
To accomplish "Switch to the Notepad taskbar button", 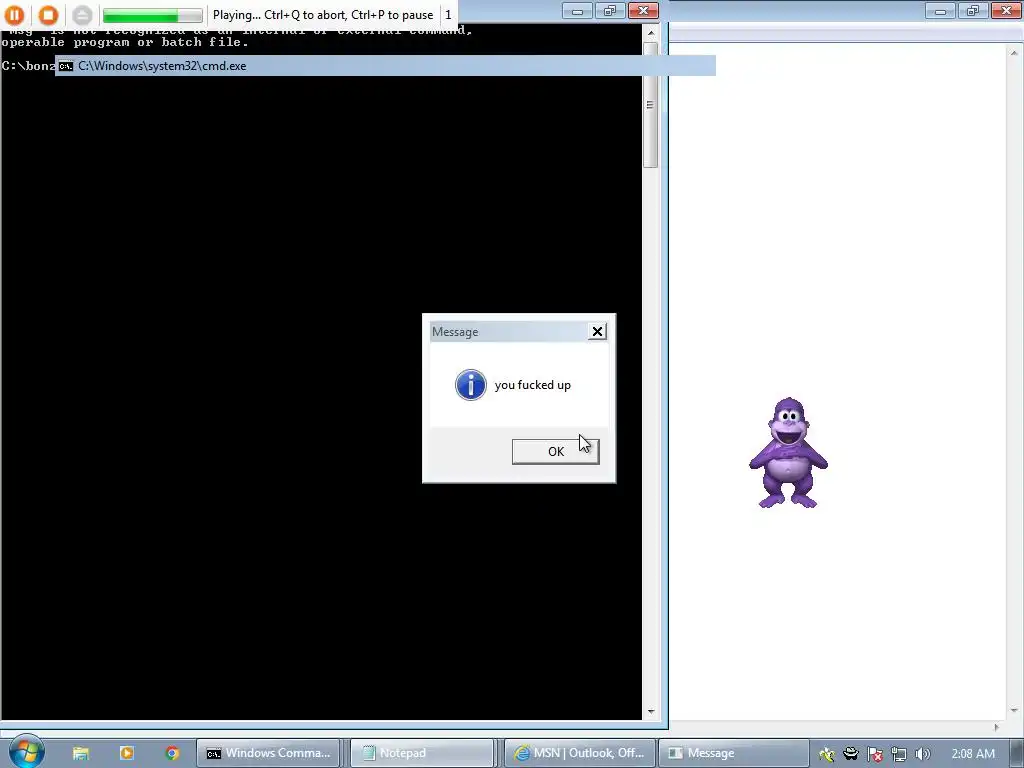I will click(422, 753).
